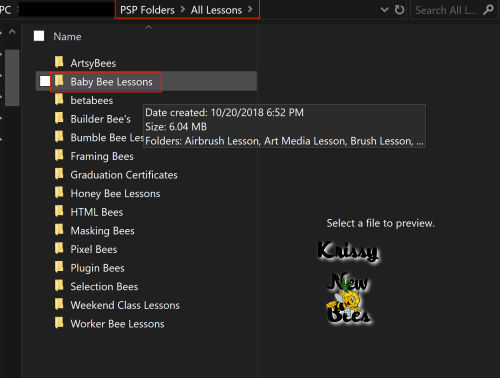Click the betabees folder icon
The image size is (500, 378).
coord(59,99)
